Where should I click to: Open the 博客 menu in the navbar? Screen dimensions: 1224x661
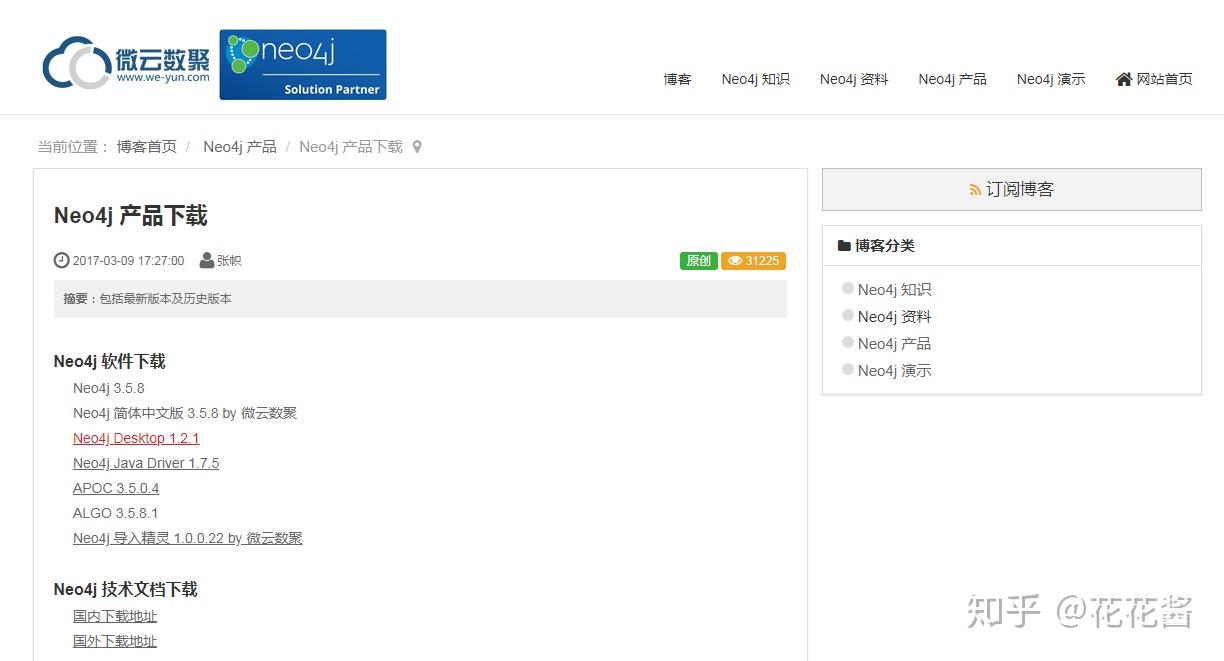[x=677, y=79]
